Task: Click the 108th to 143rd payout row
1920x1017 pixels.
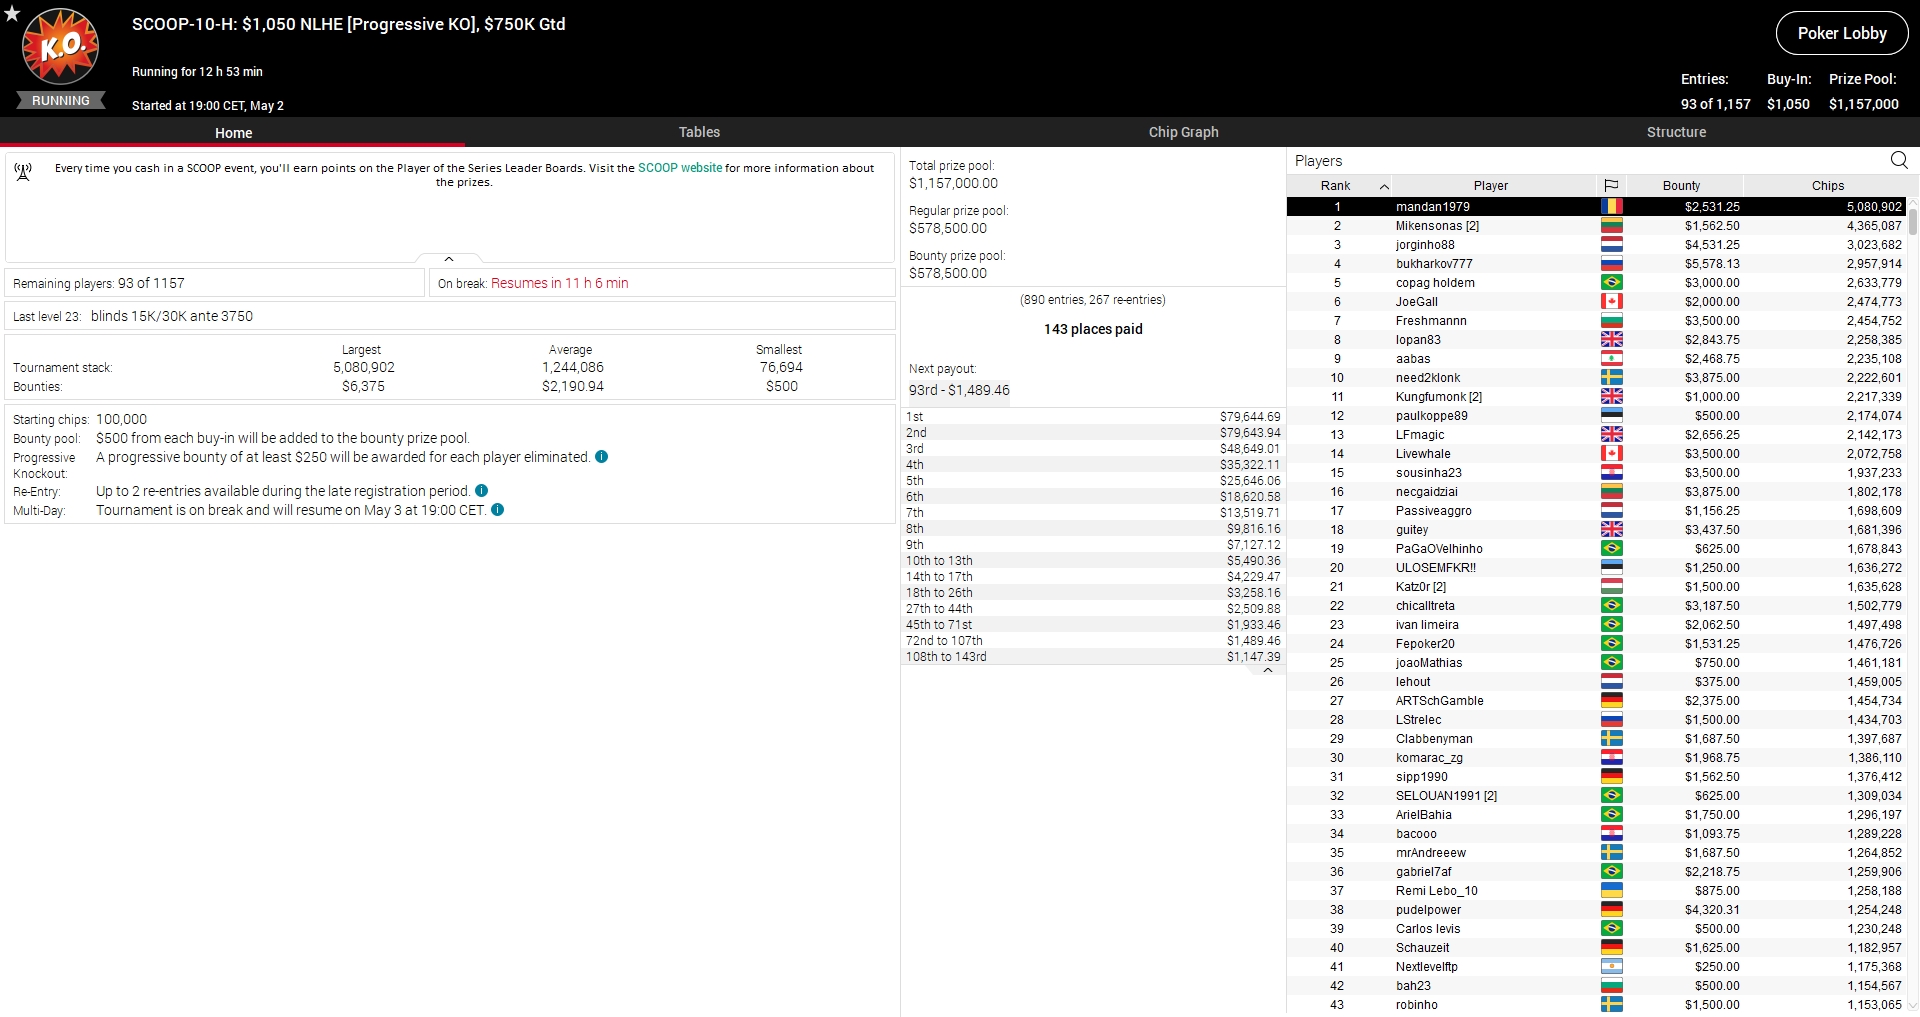Action: click(1093, 657)
